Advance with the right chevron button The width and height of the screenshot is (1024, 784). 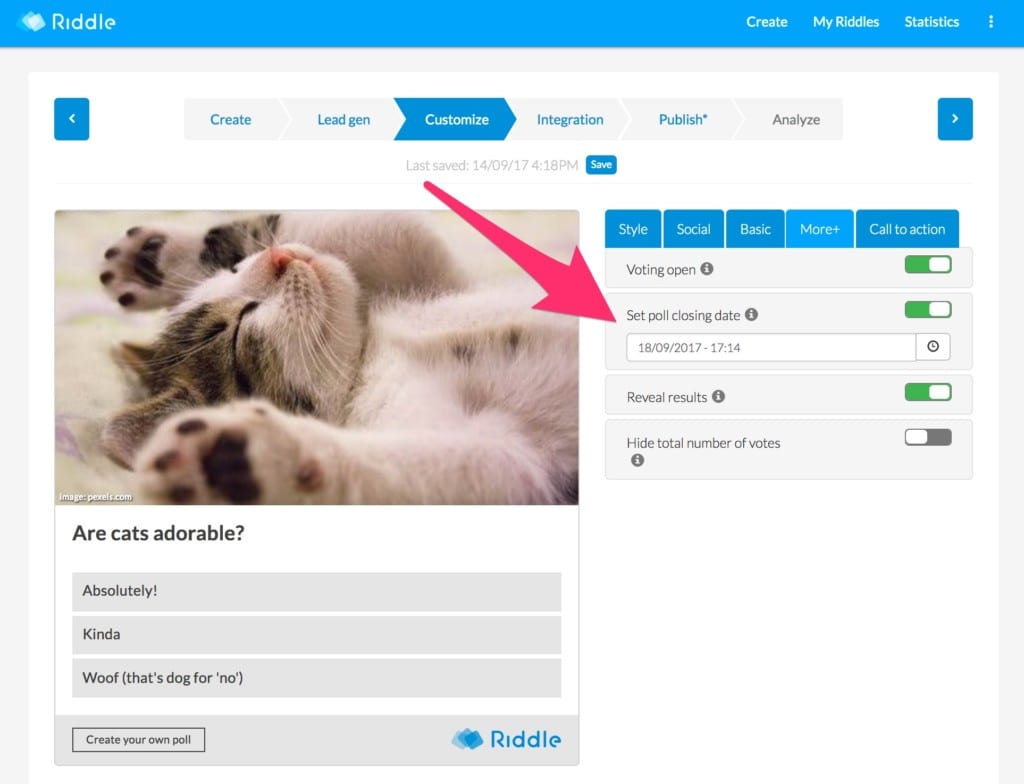tap(955, 119)
